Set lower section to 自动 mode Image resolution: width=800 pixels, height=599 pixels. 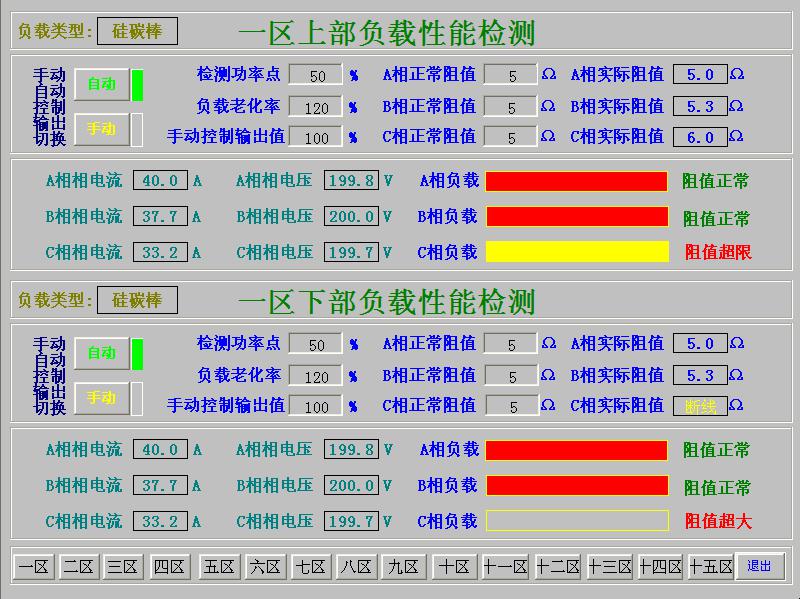(102, 353)
